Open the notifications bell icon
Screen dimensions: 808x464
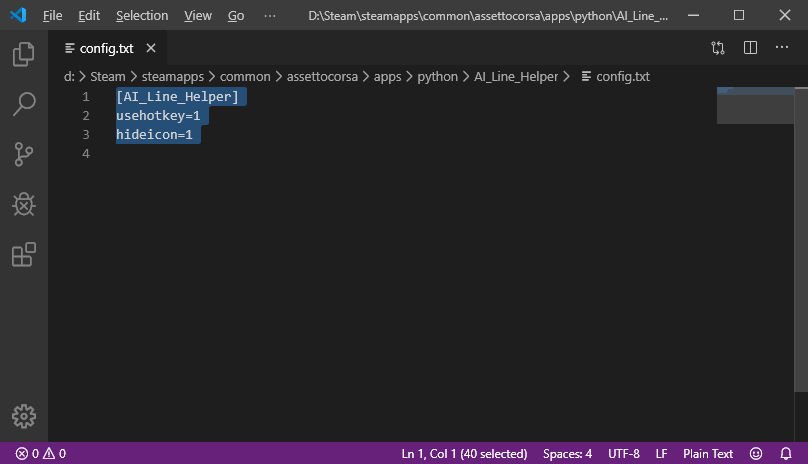(x=785, y=453)
